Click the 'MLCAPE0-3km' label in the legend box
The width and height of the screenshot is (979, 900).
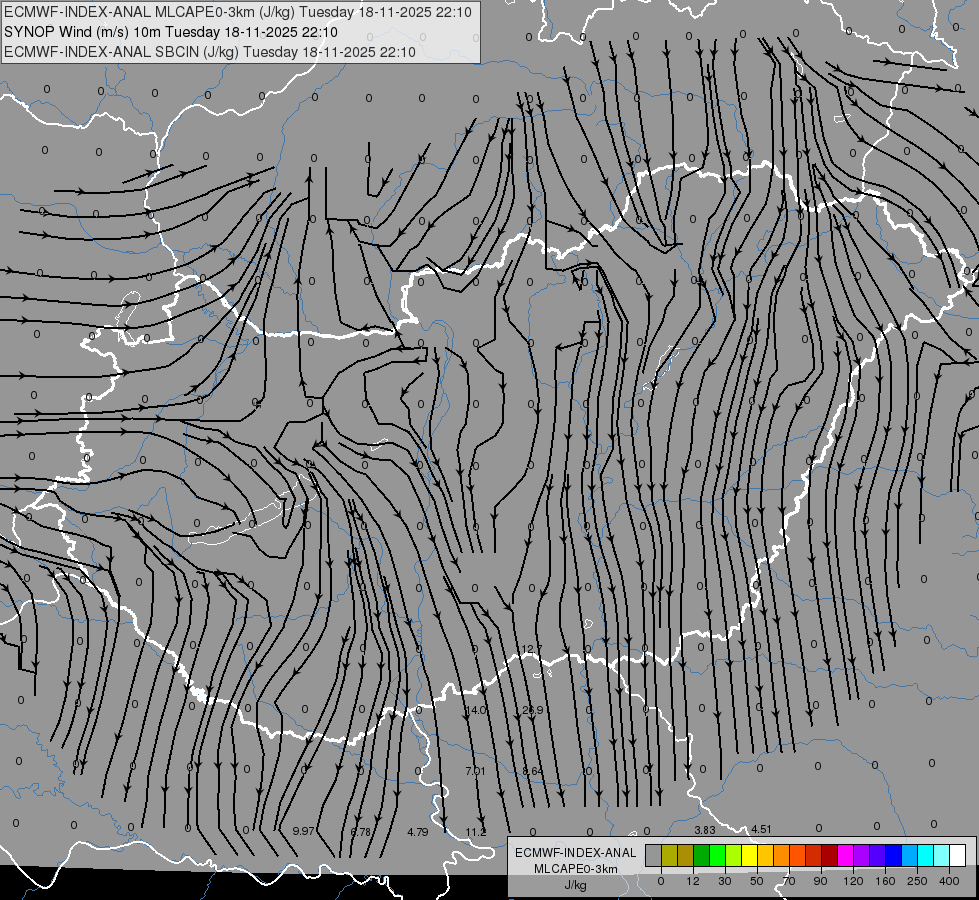coord(575,869)
